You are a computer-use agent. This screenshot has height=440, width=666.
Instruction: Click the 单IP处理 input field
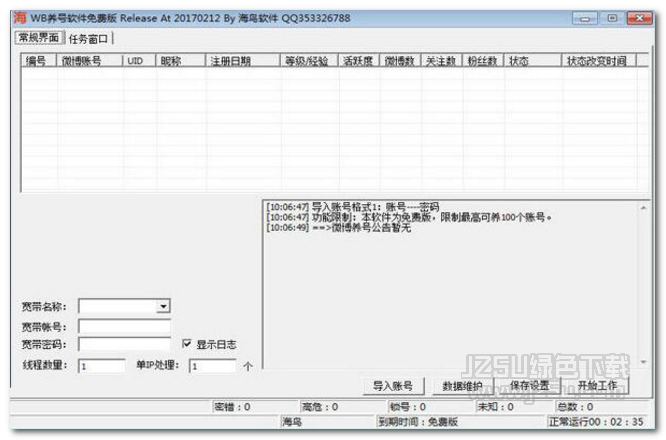tap(213, 366)
